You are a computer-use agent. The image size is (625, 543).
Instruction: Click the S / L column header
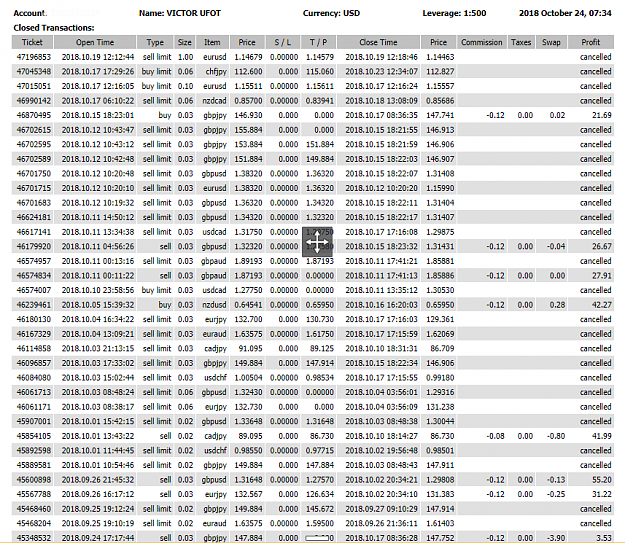click(x=283, y=42)
